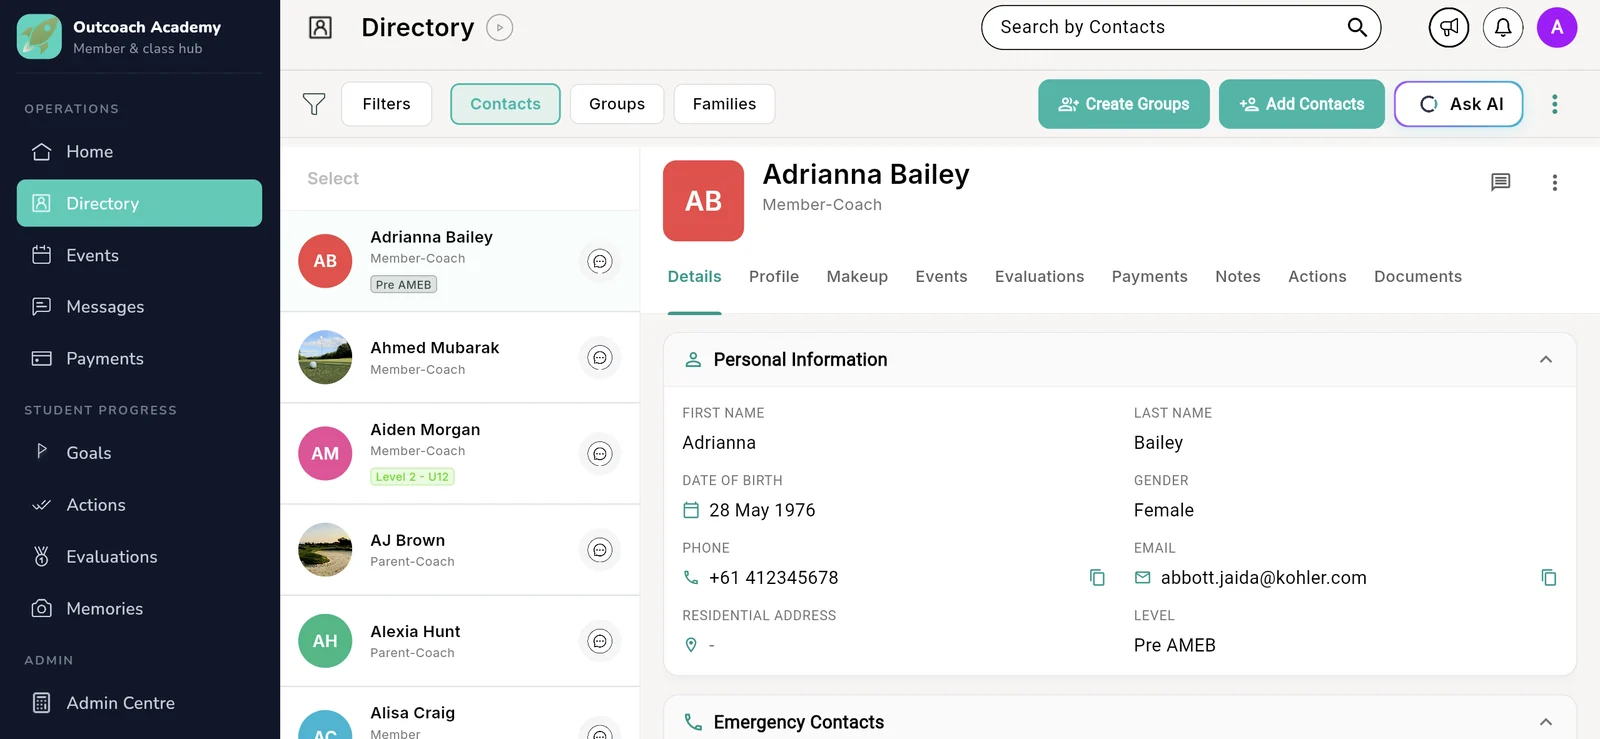
Task: Open Messages in sidebar
Action: point(139,307)
